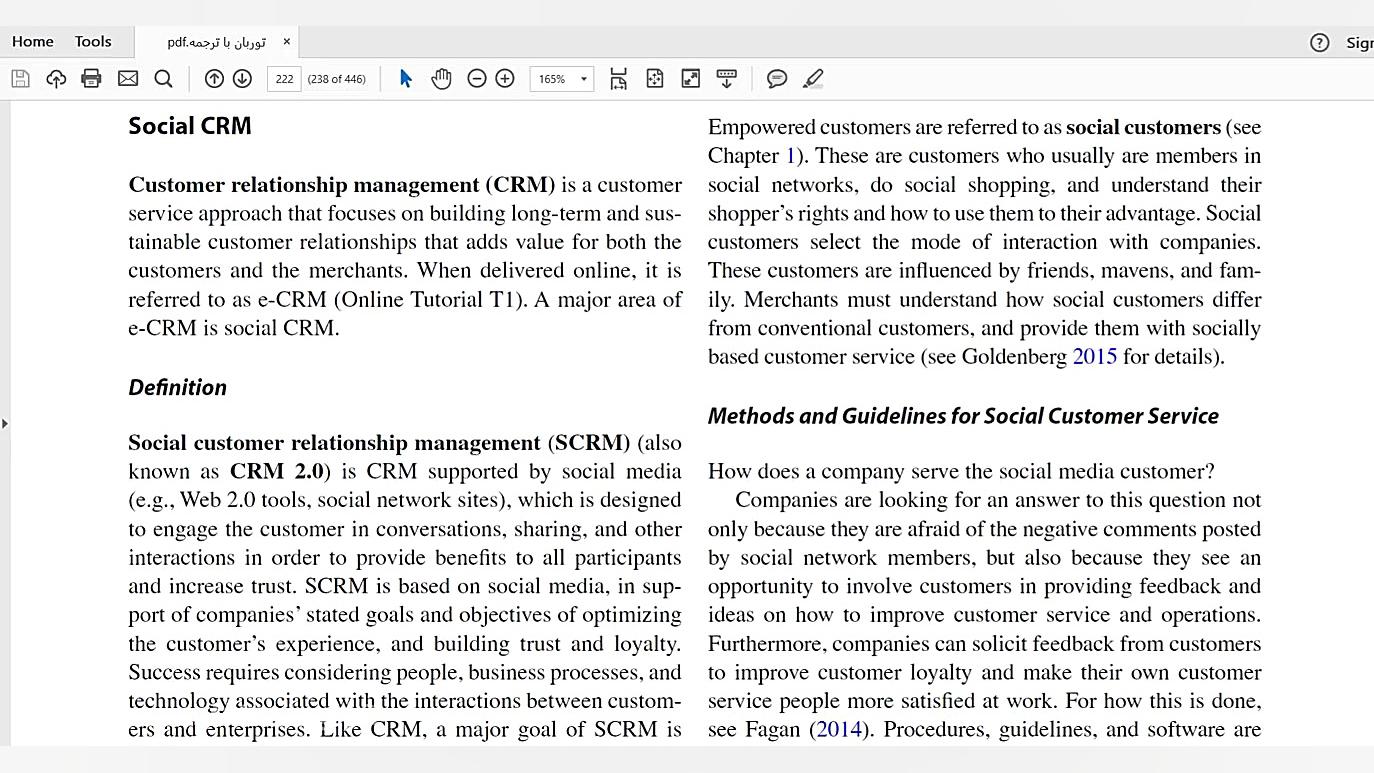The image size is (1374, 773).
Task: Select the document tab ending in .pdf
Action: pos(217,42)
